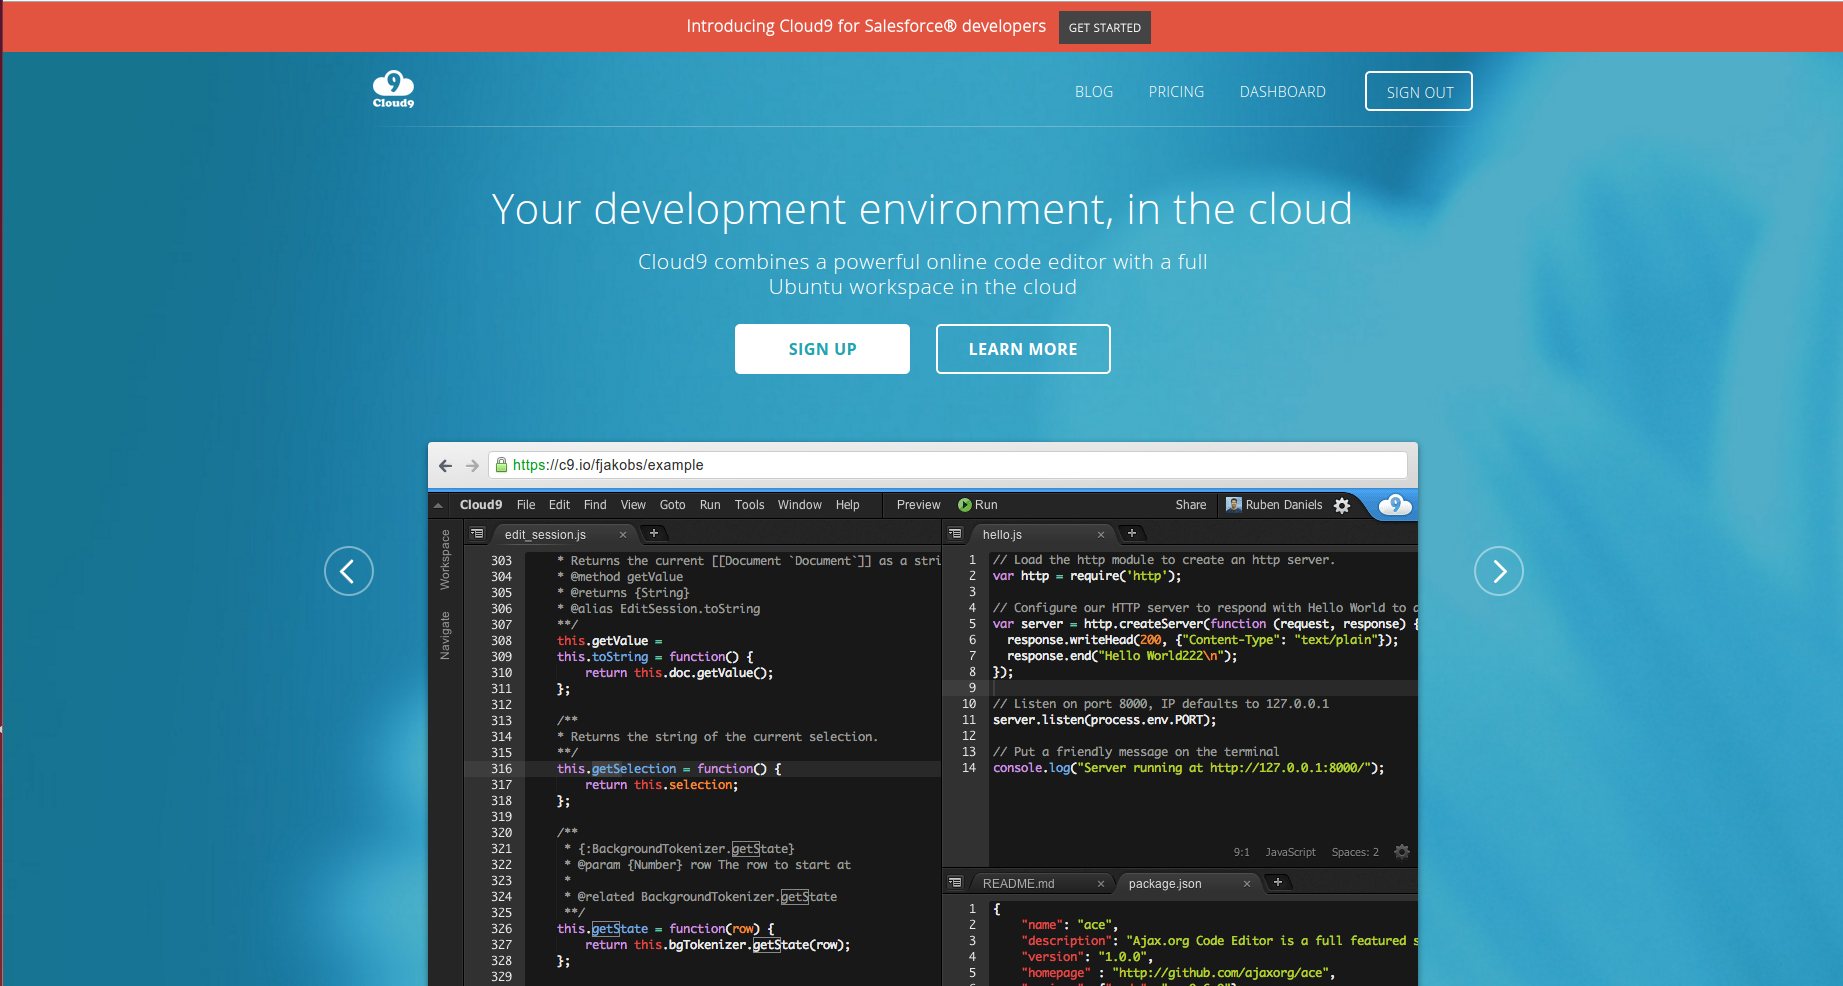Open the DASHBOARD link
The image size is (1843, 986).
coord(1283,92)
